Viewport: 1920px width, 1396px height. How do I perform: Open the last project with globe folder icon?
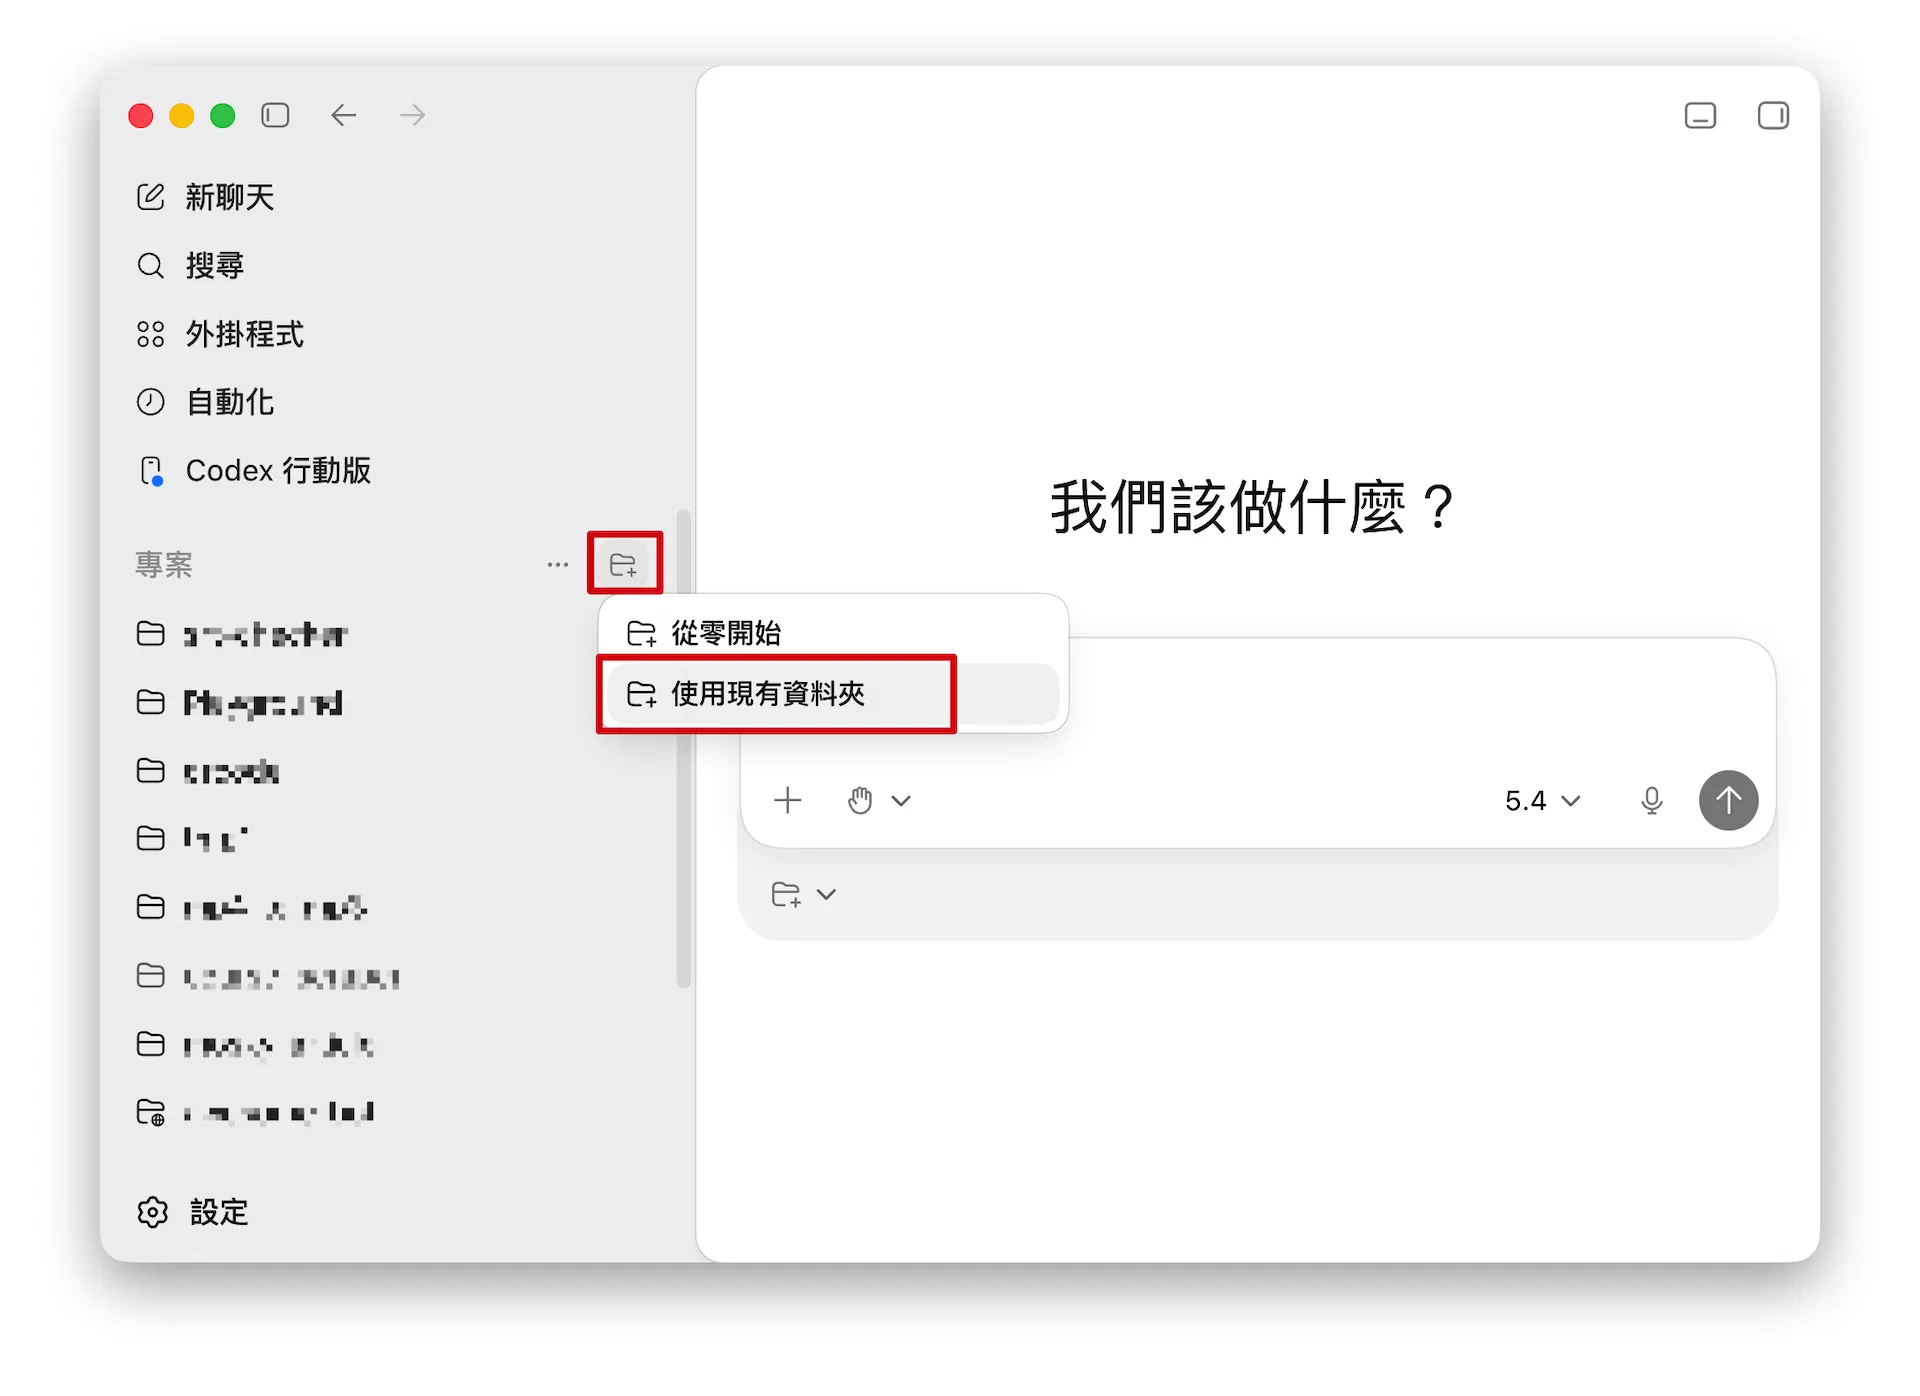(256, 1113)
